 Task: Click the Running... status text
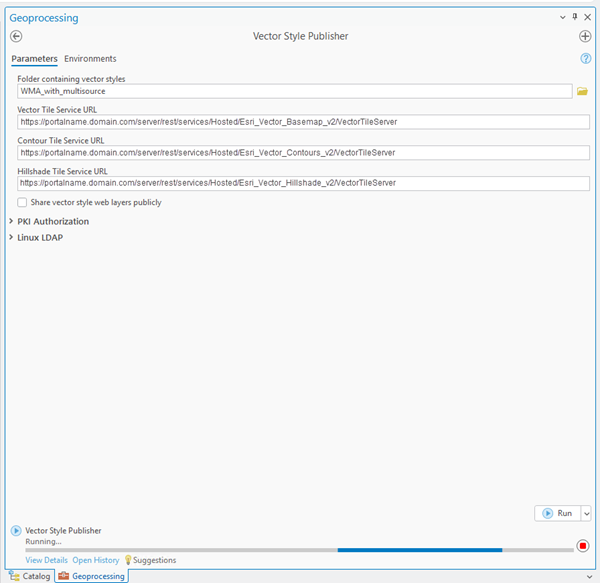click(x=43, y=541)
